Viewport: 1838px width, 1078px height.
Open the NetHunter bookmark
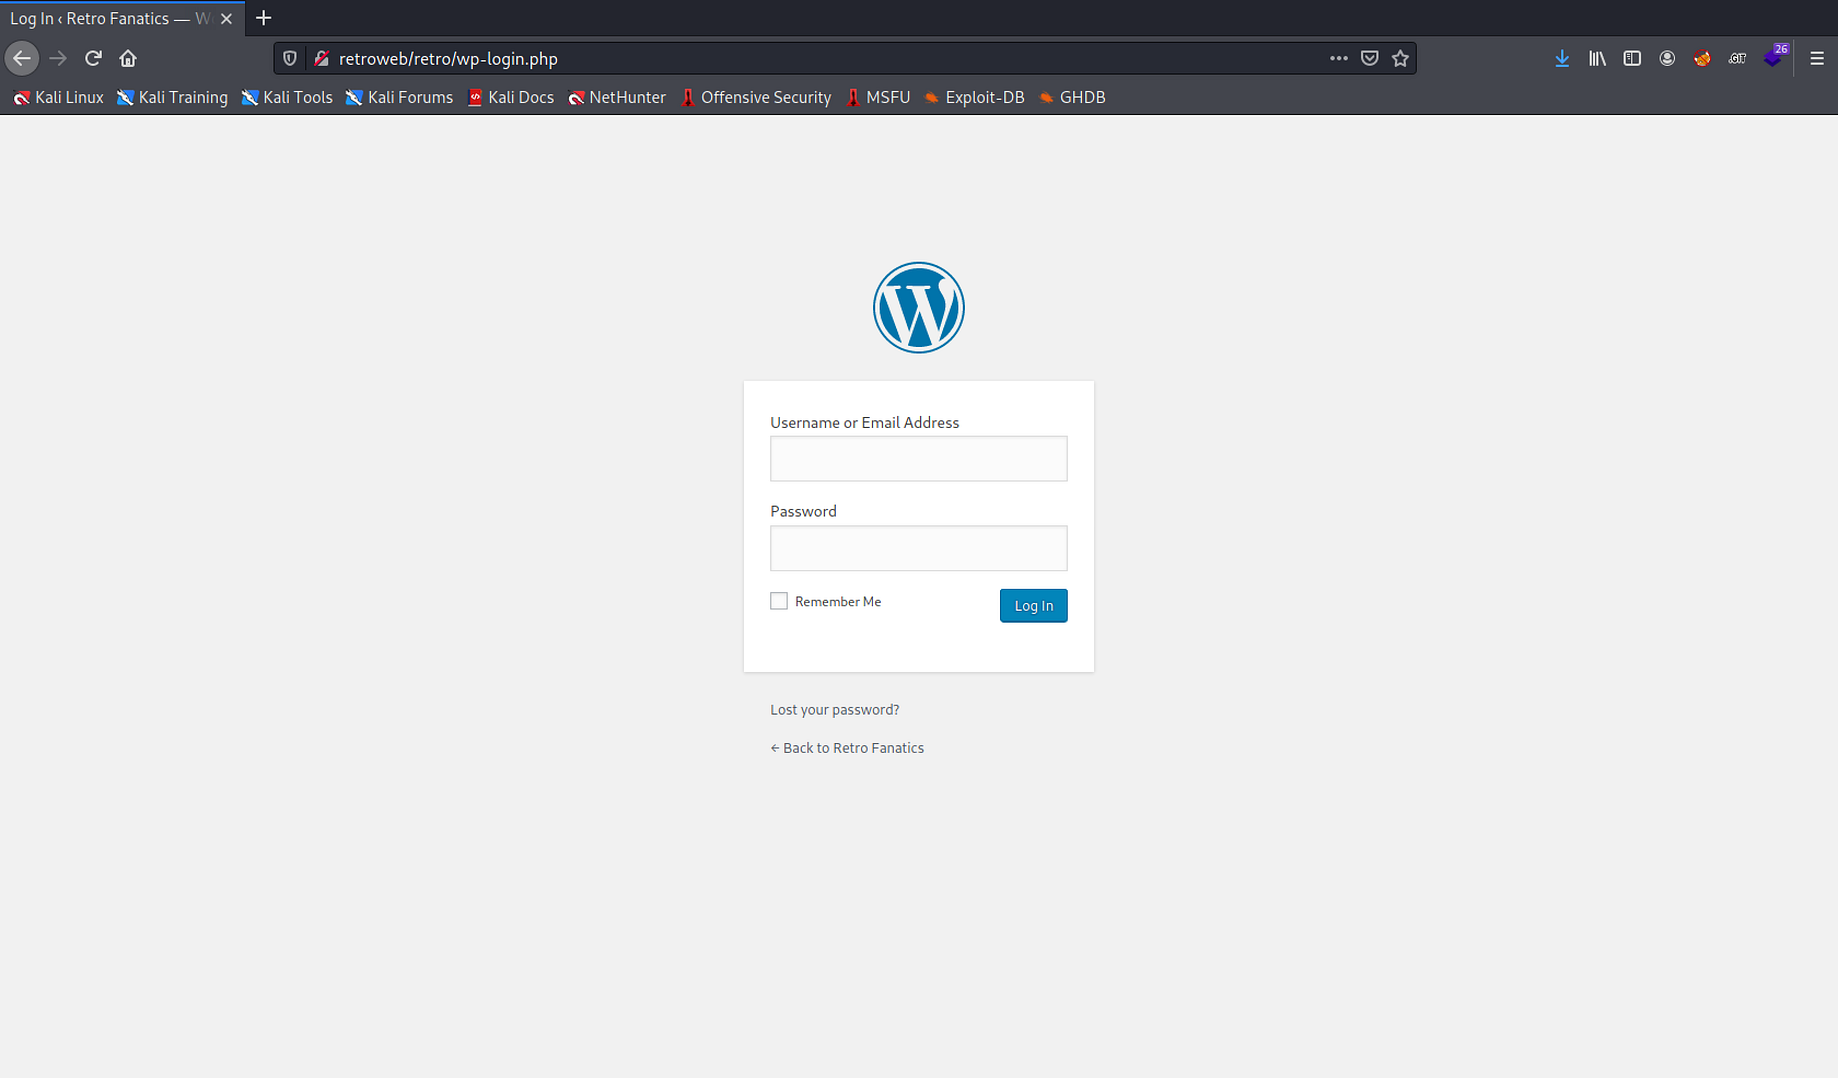[617, 97]
